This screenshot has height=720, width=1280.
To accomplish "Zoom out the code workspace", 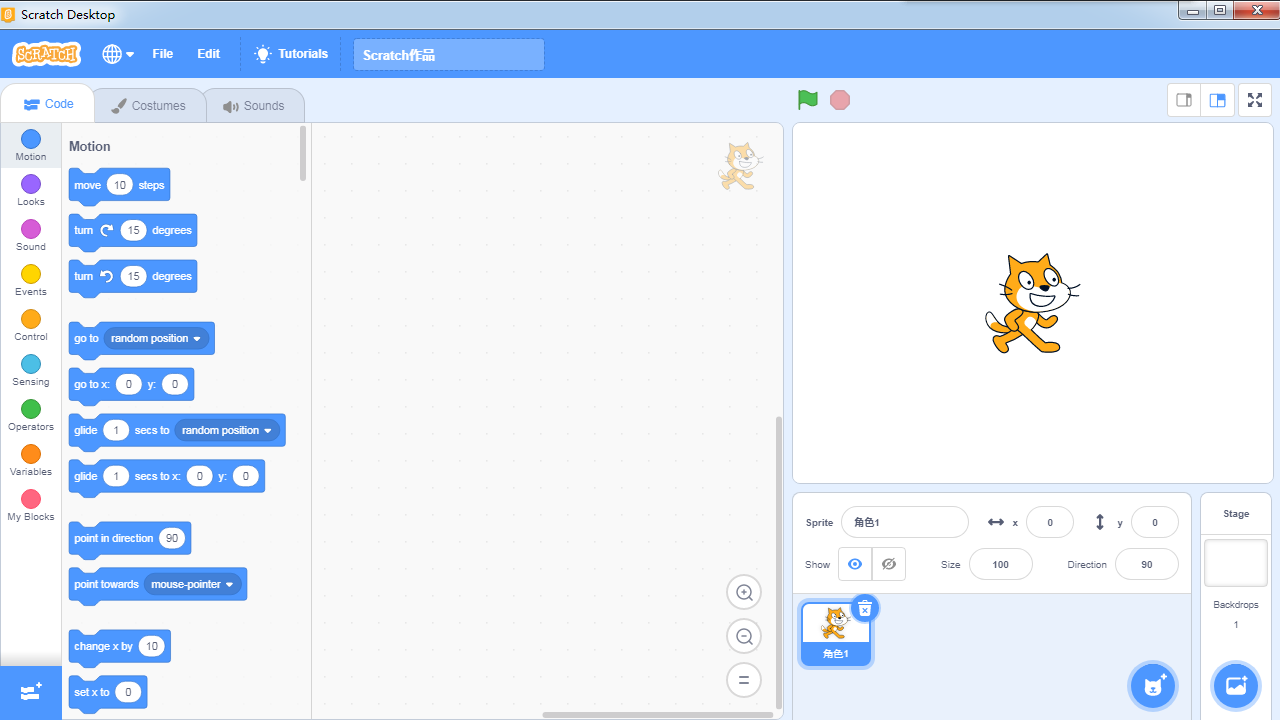I will tap(744, 636).
